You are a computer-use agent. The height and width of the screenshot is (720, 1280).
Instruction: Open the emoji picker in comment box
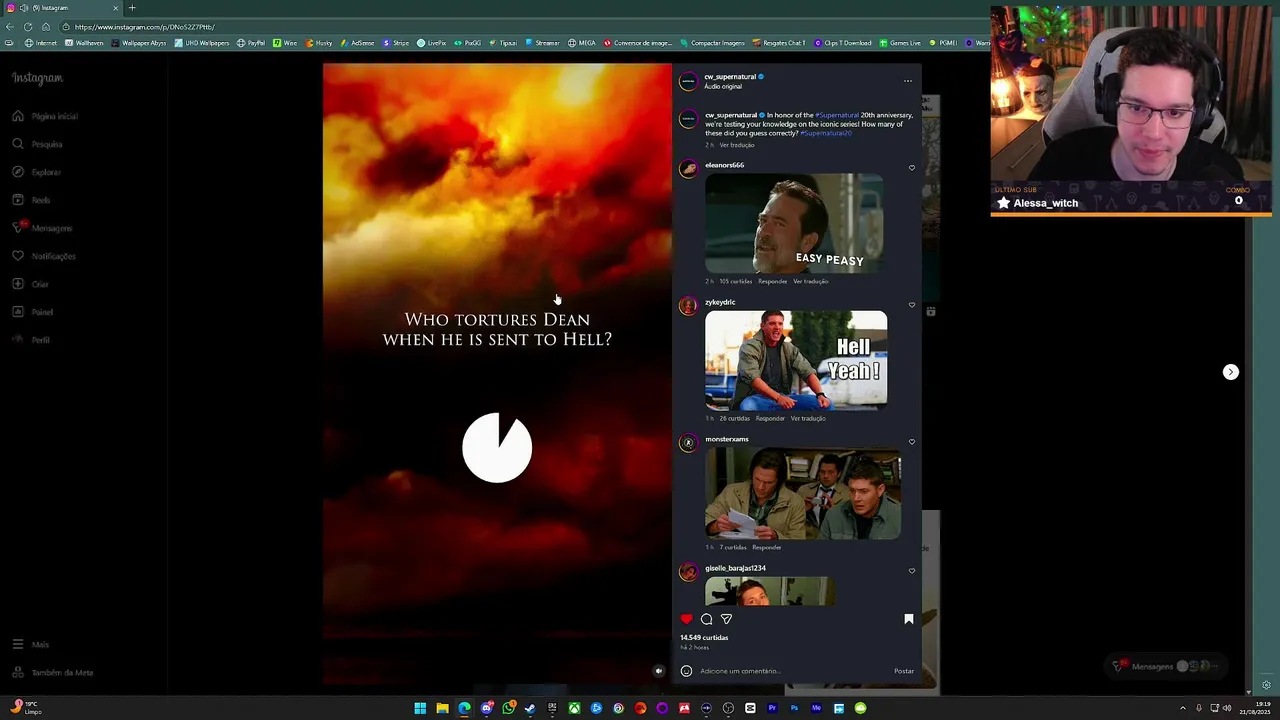click(x=686, y=671)
